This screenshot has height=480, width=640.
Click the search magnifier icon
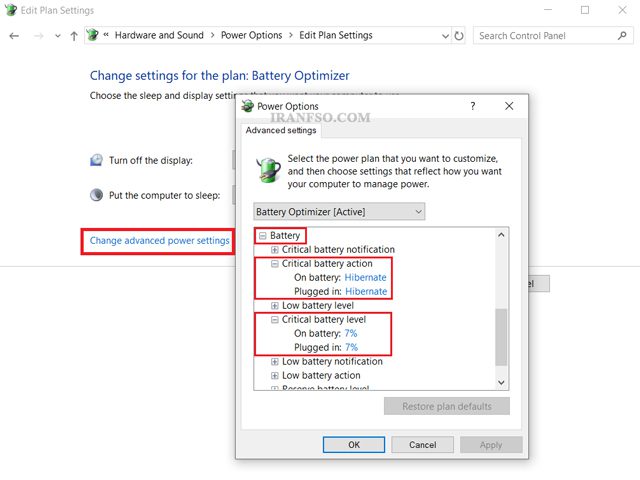622,36
